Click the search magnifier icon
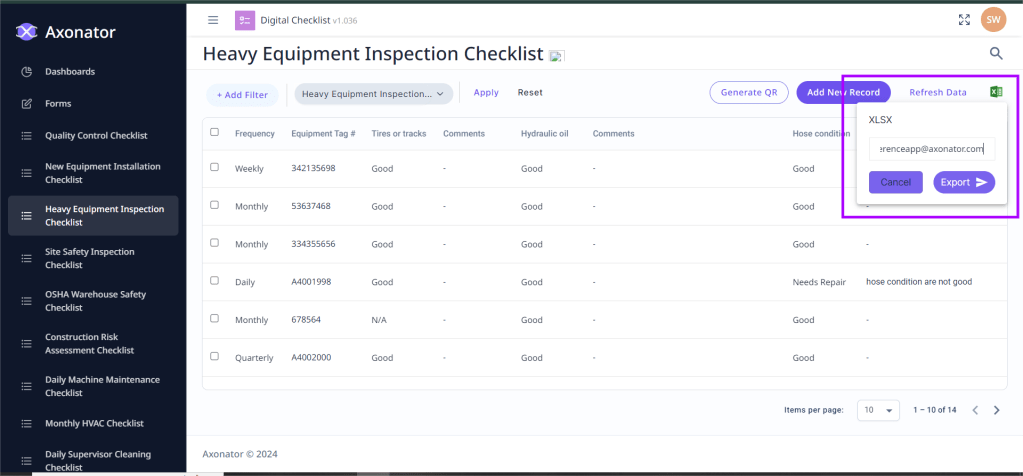This screenshot has height=476, width=1023. (x=996, y=54)
